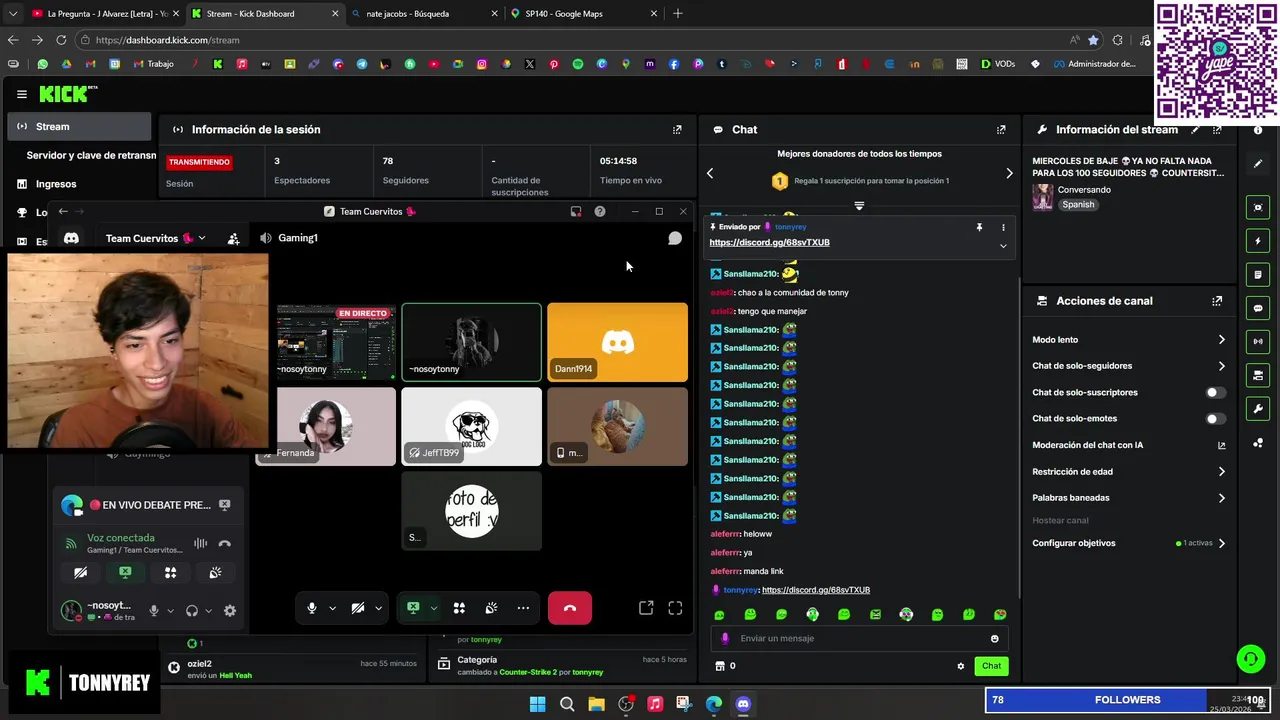1280x720 pixels.
Task: Click the wrench icon in right sidebar
Action: (1258, 408)
